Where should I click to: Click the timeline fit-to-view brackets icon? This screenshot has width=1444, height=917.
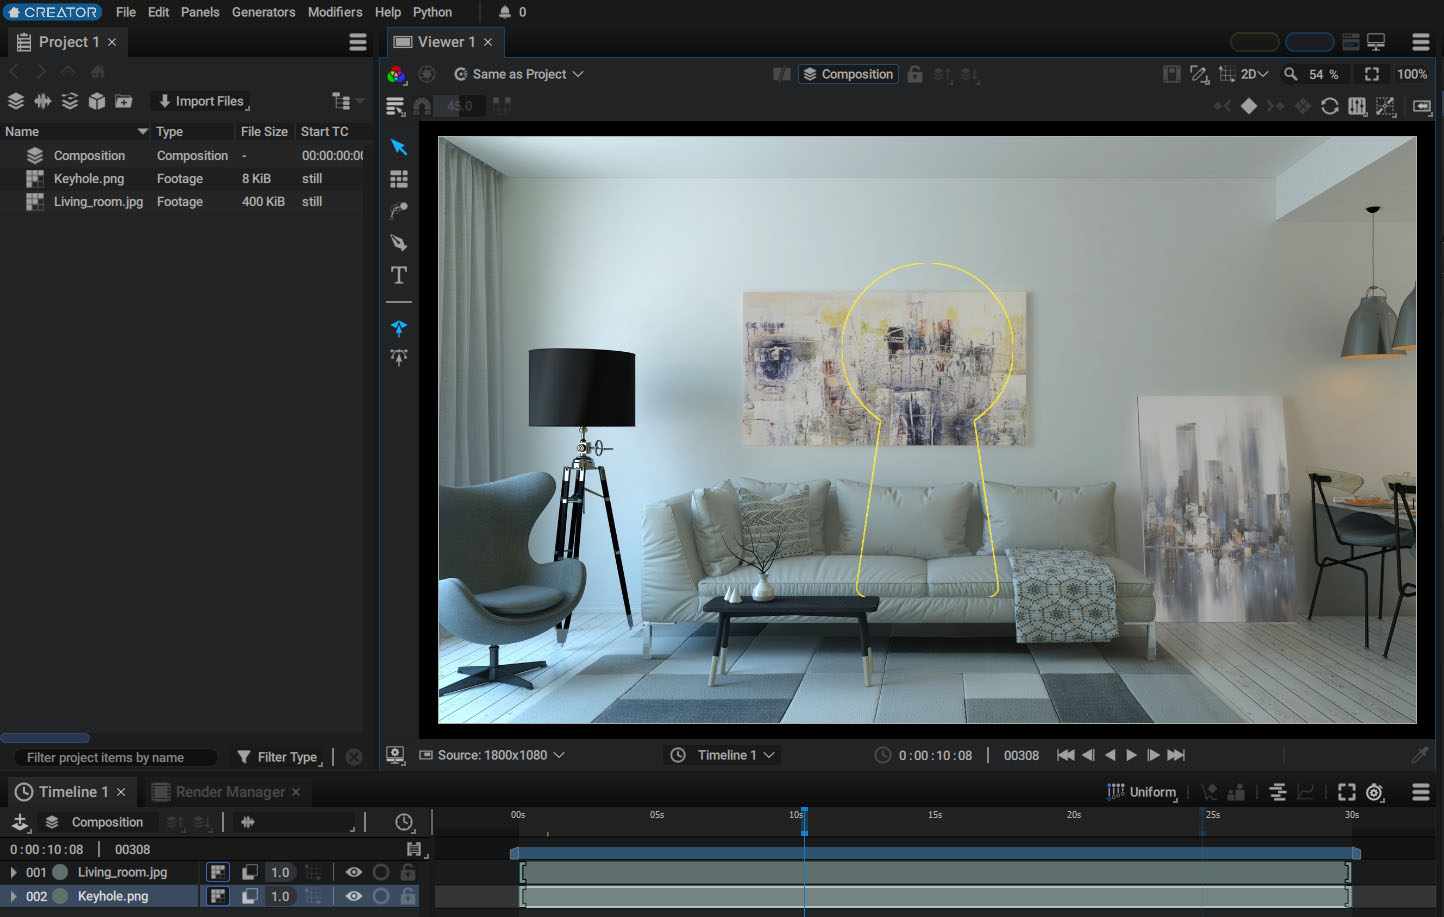1347,792
